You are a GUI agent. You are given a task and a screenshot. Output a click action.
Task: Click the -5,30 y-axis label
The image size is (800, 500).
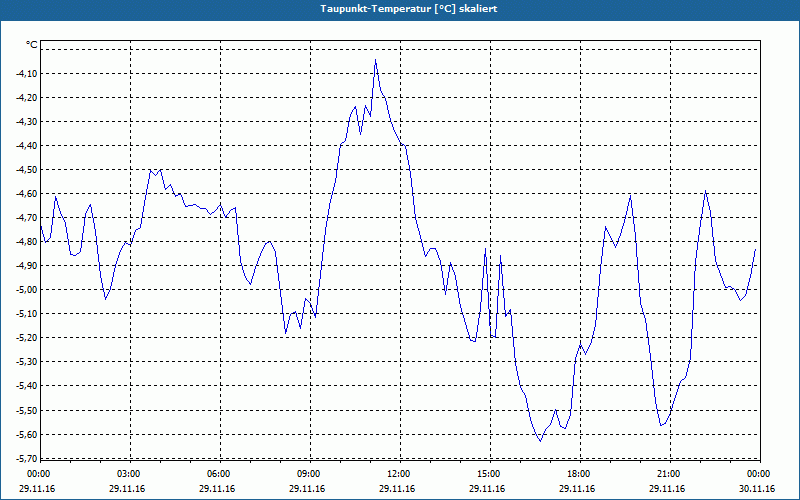pos(27,362)
